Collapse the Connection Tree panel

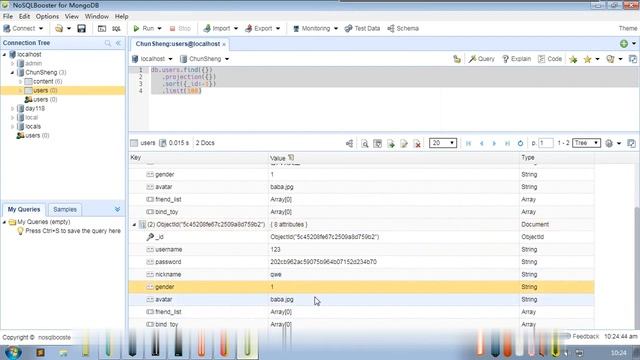(118, 43)
